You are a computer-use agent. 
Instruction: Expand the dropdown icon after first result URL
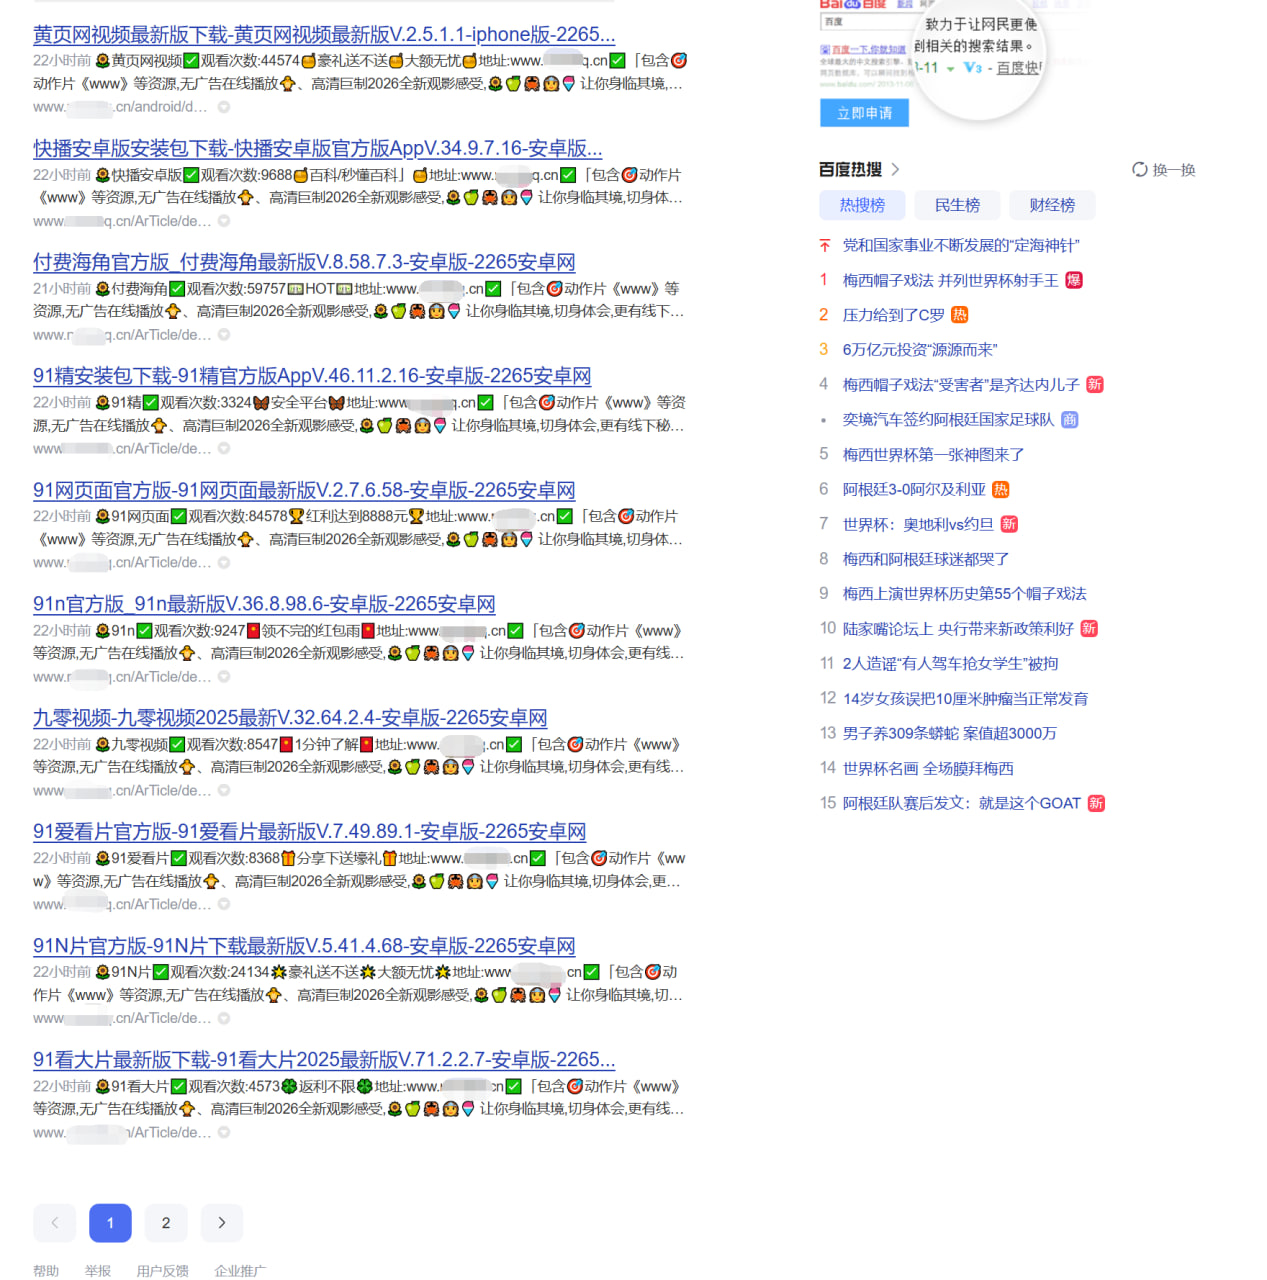(224, 107)
